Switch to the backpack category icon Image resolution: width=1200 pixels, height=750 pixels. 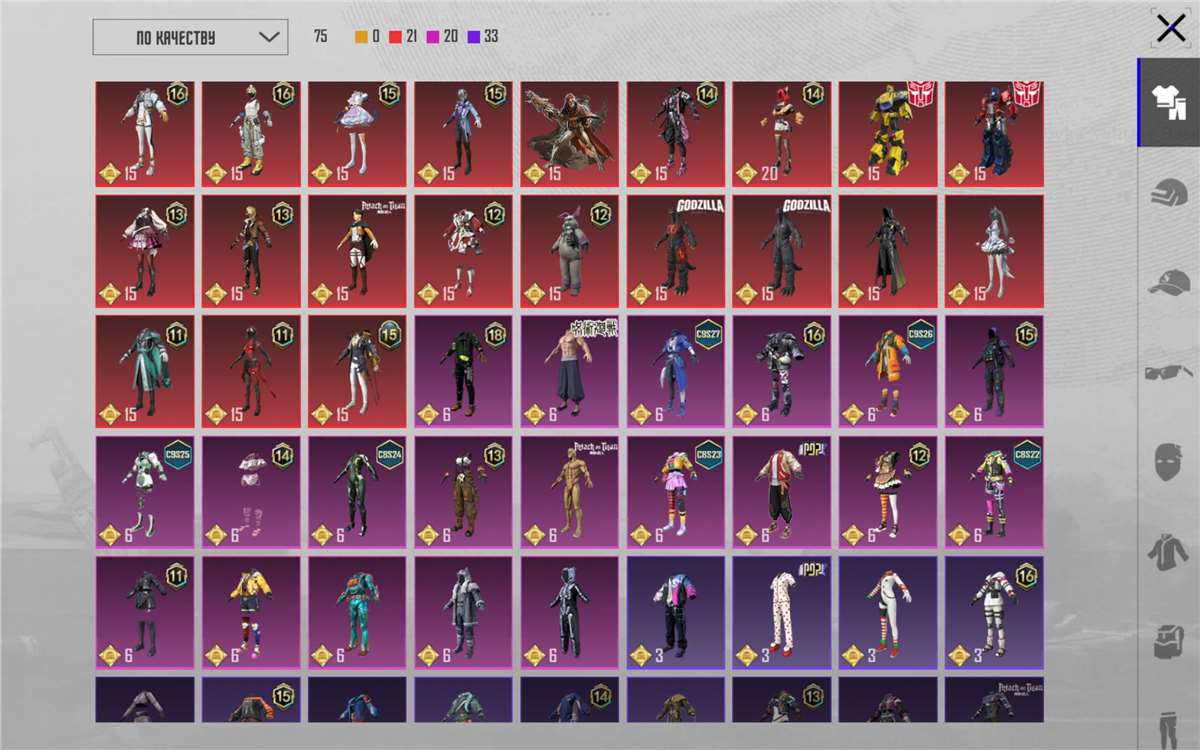click(1168, 640)
